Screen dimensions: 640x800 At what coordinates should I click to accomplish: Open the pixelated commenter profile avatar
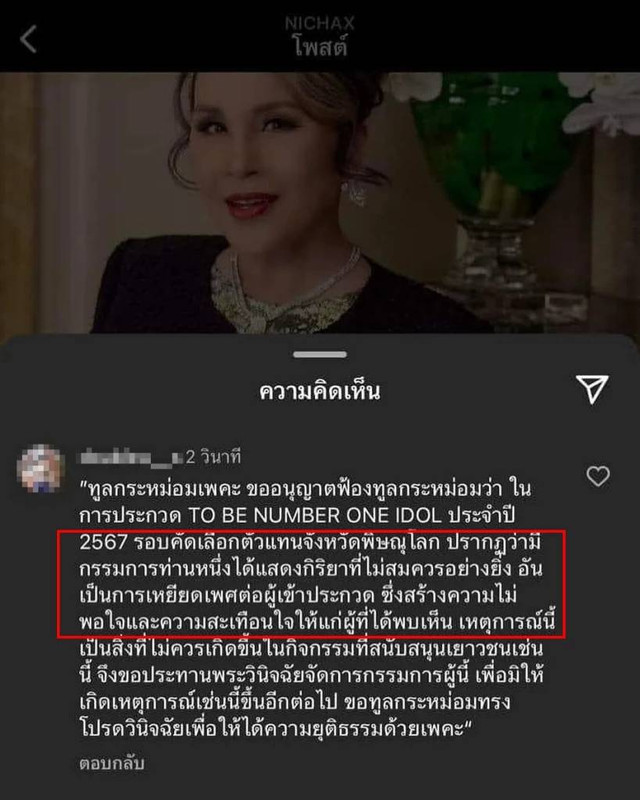pos(41,469)
